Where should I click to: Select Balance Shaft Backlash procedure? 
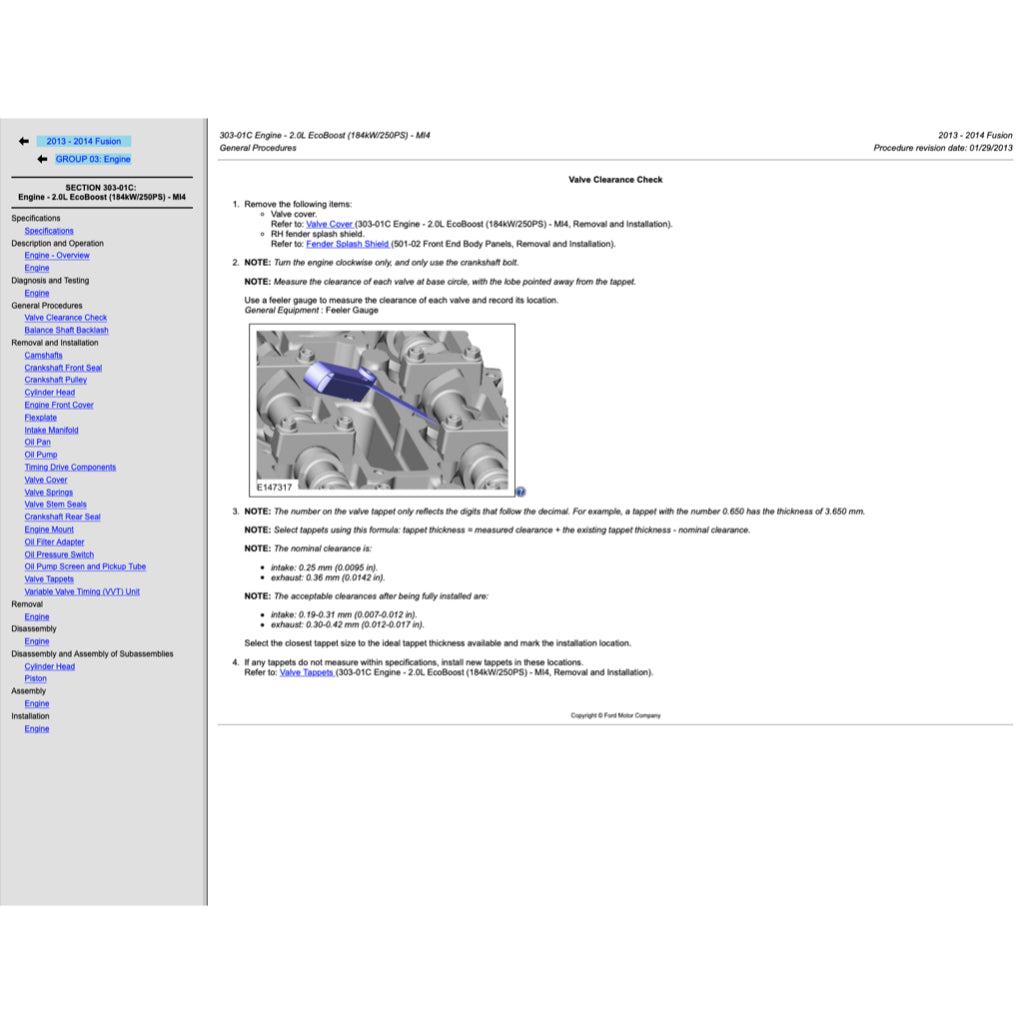[x=66, y=330]
